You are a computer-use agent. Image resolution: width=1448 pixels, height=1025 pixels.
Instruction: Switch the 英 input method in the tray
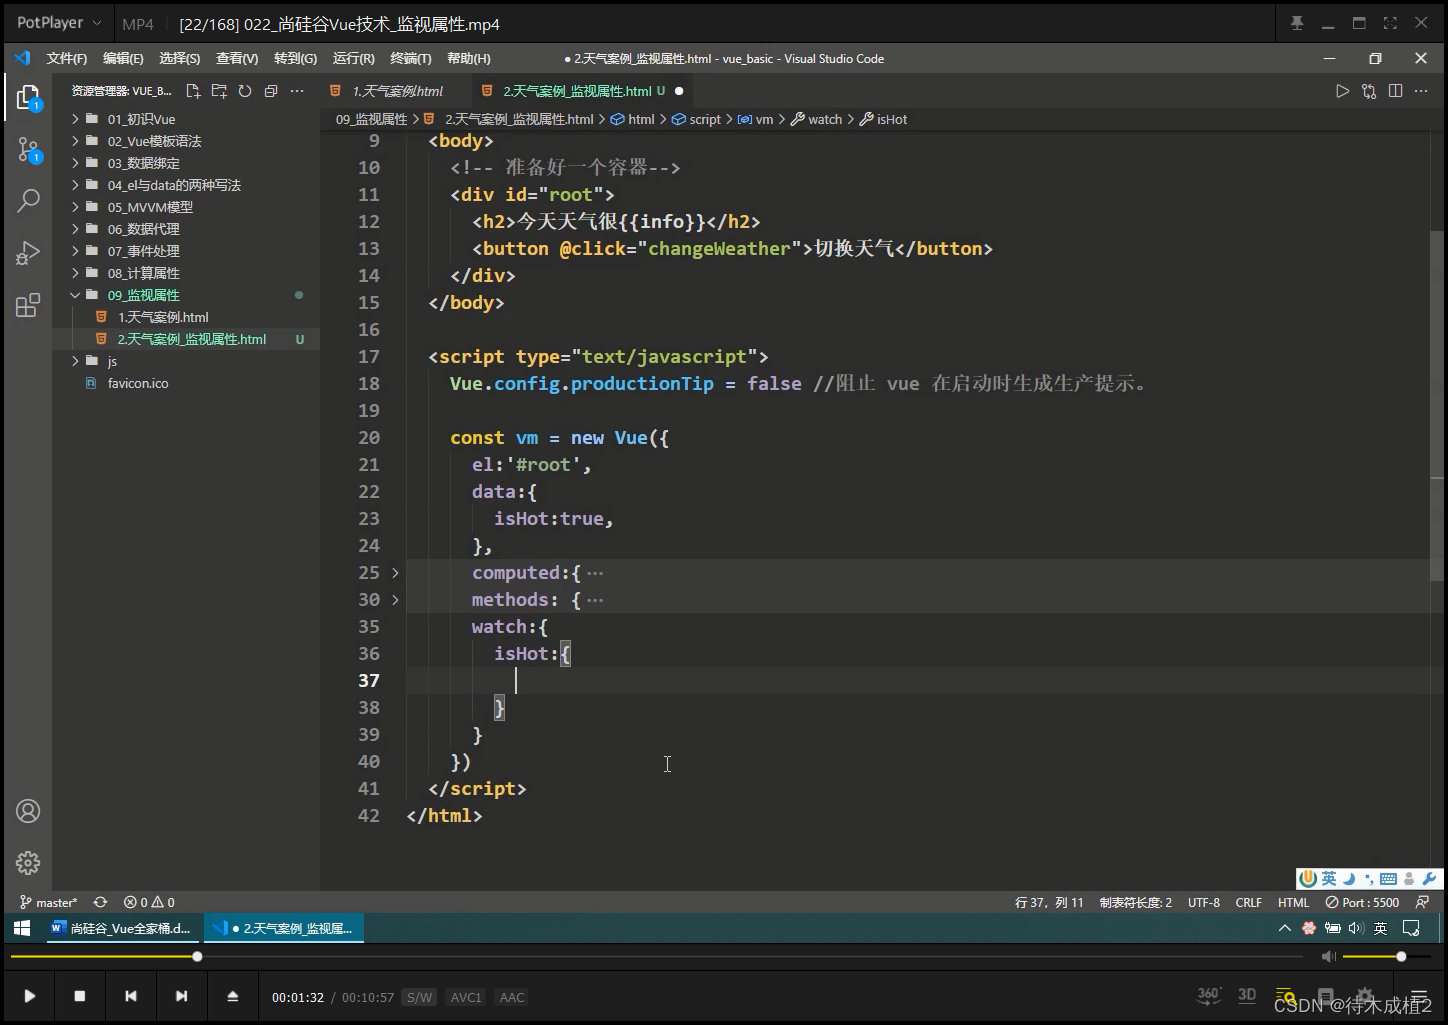tap(1380, 928)
